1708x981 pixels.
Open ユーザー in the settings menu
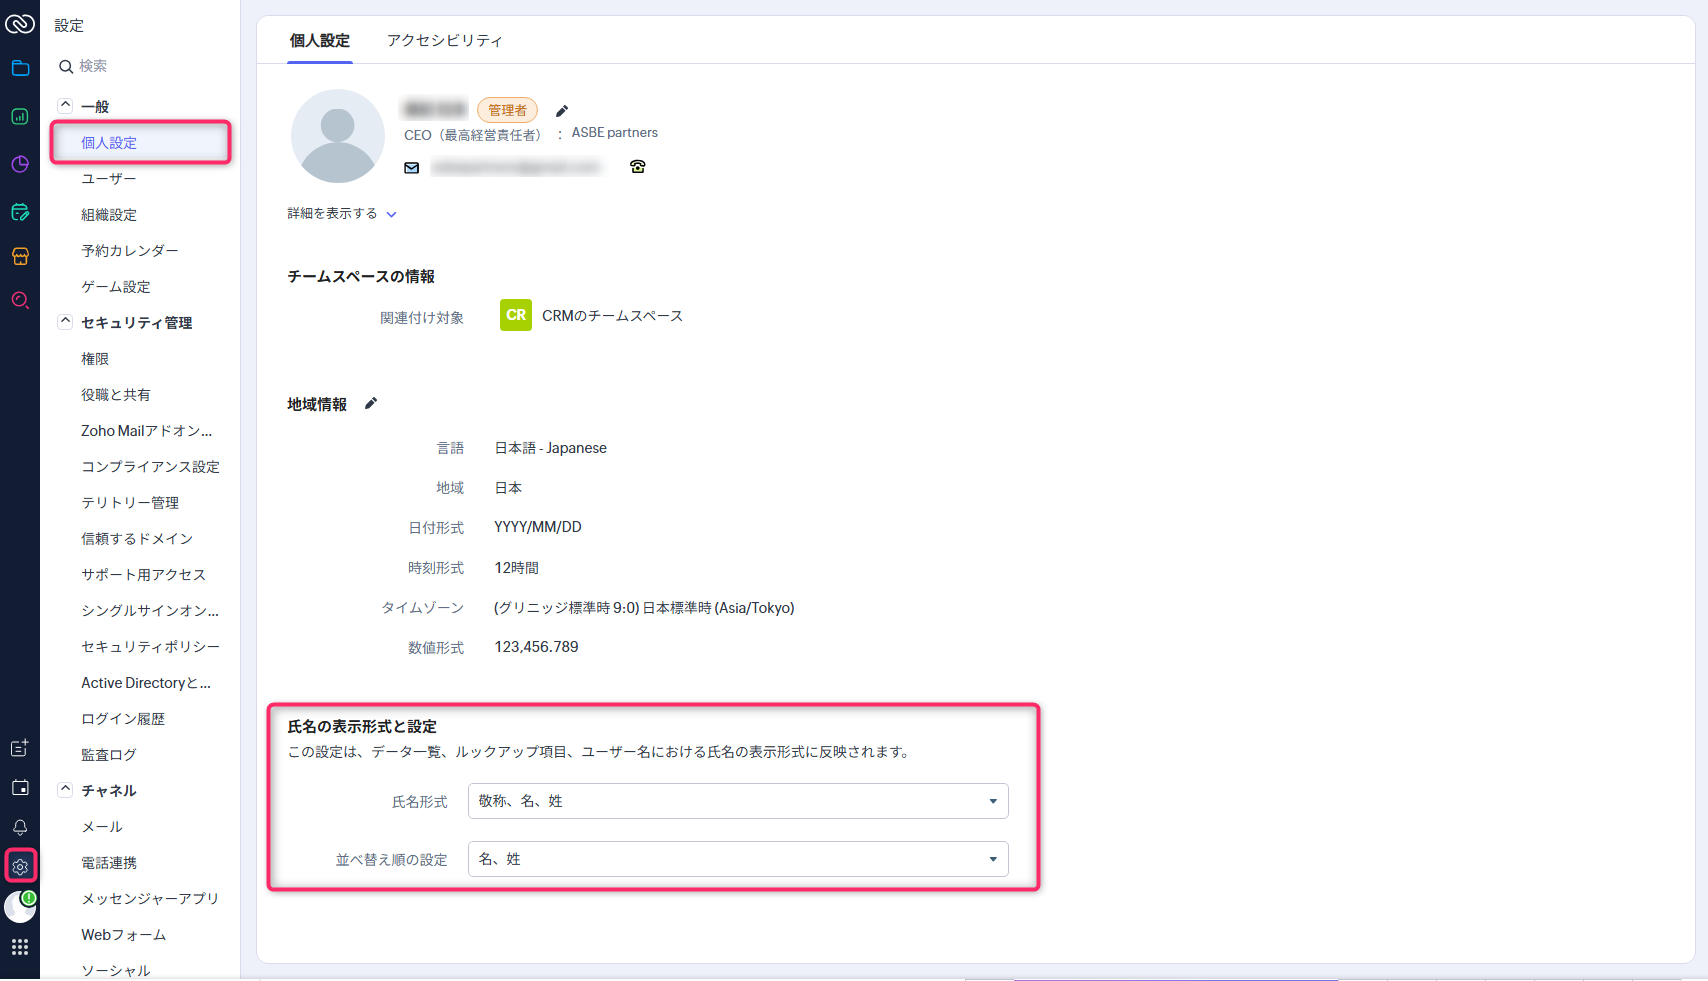pos(109,179)
